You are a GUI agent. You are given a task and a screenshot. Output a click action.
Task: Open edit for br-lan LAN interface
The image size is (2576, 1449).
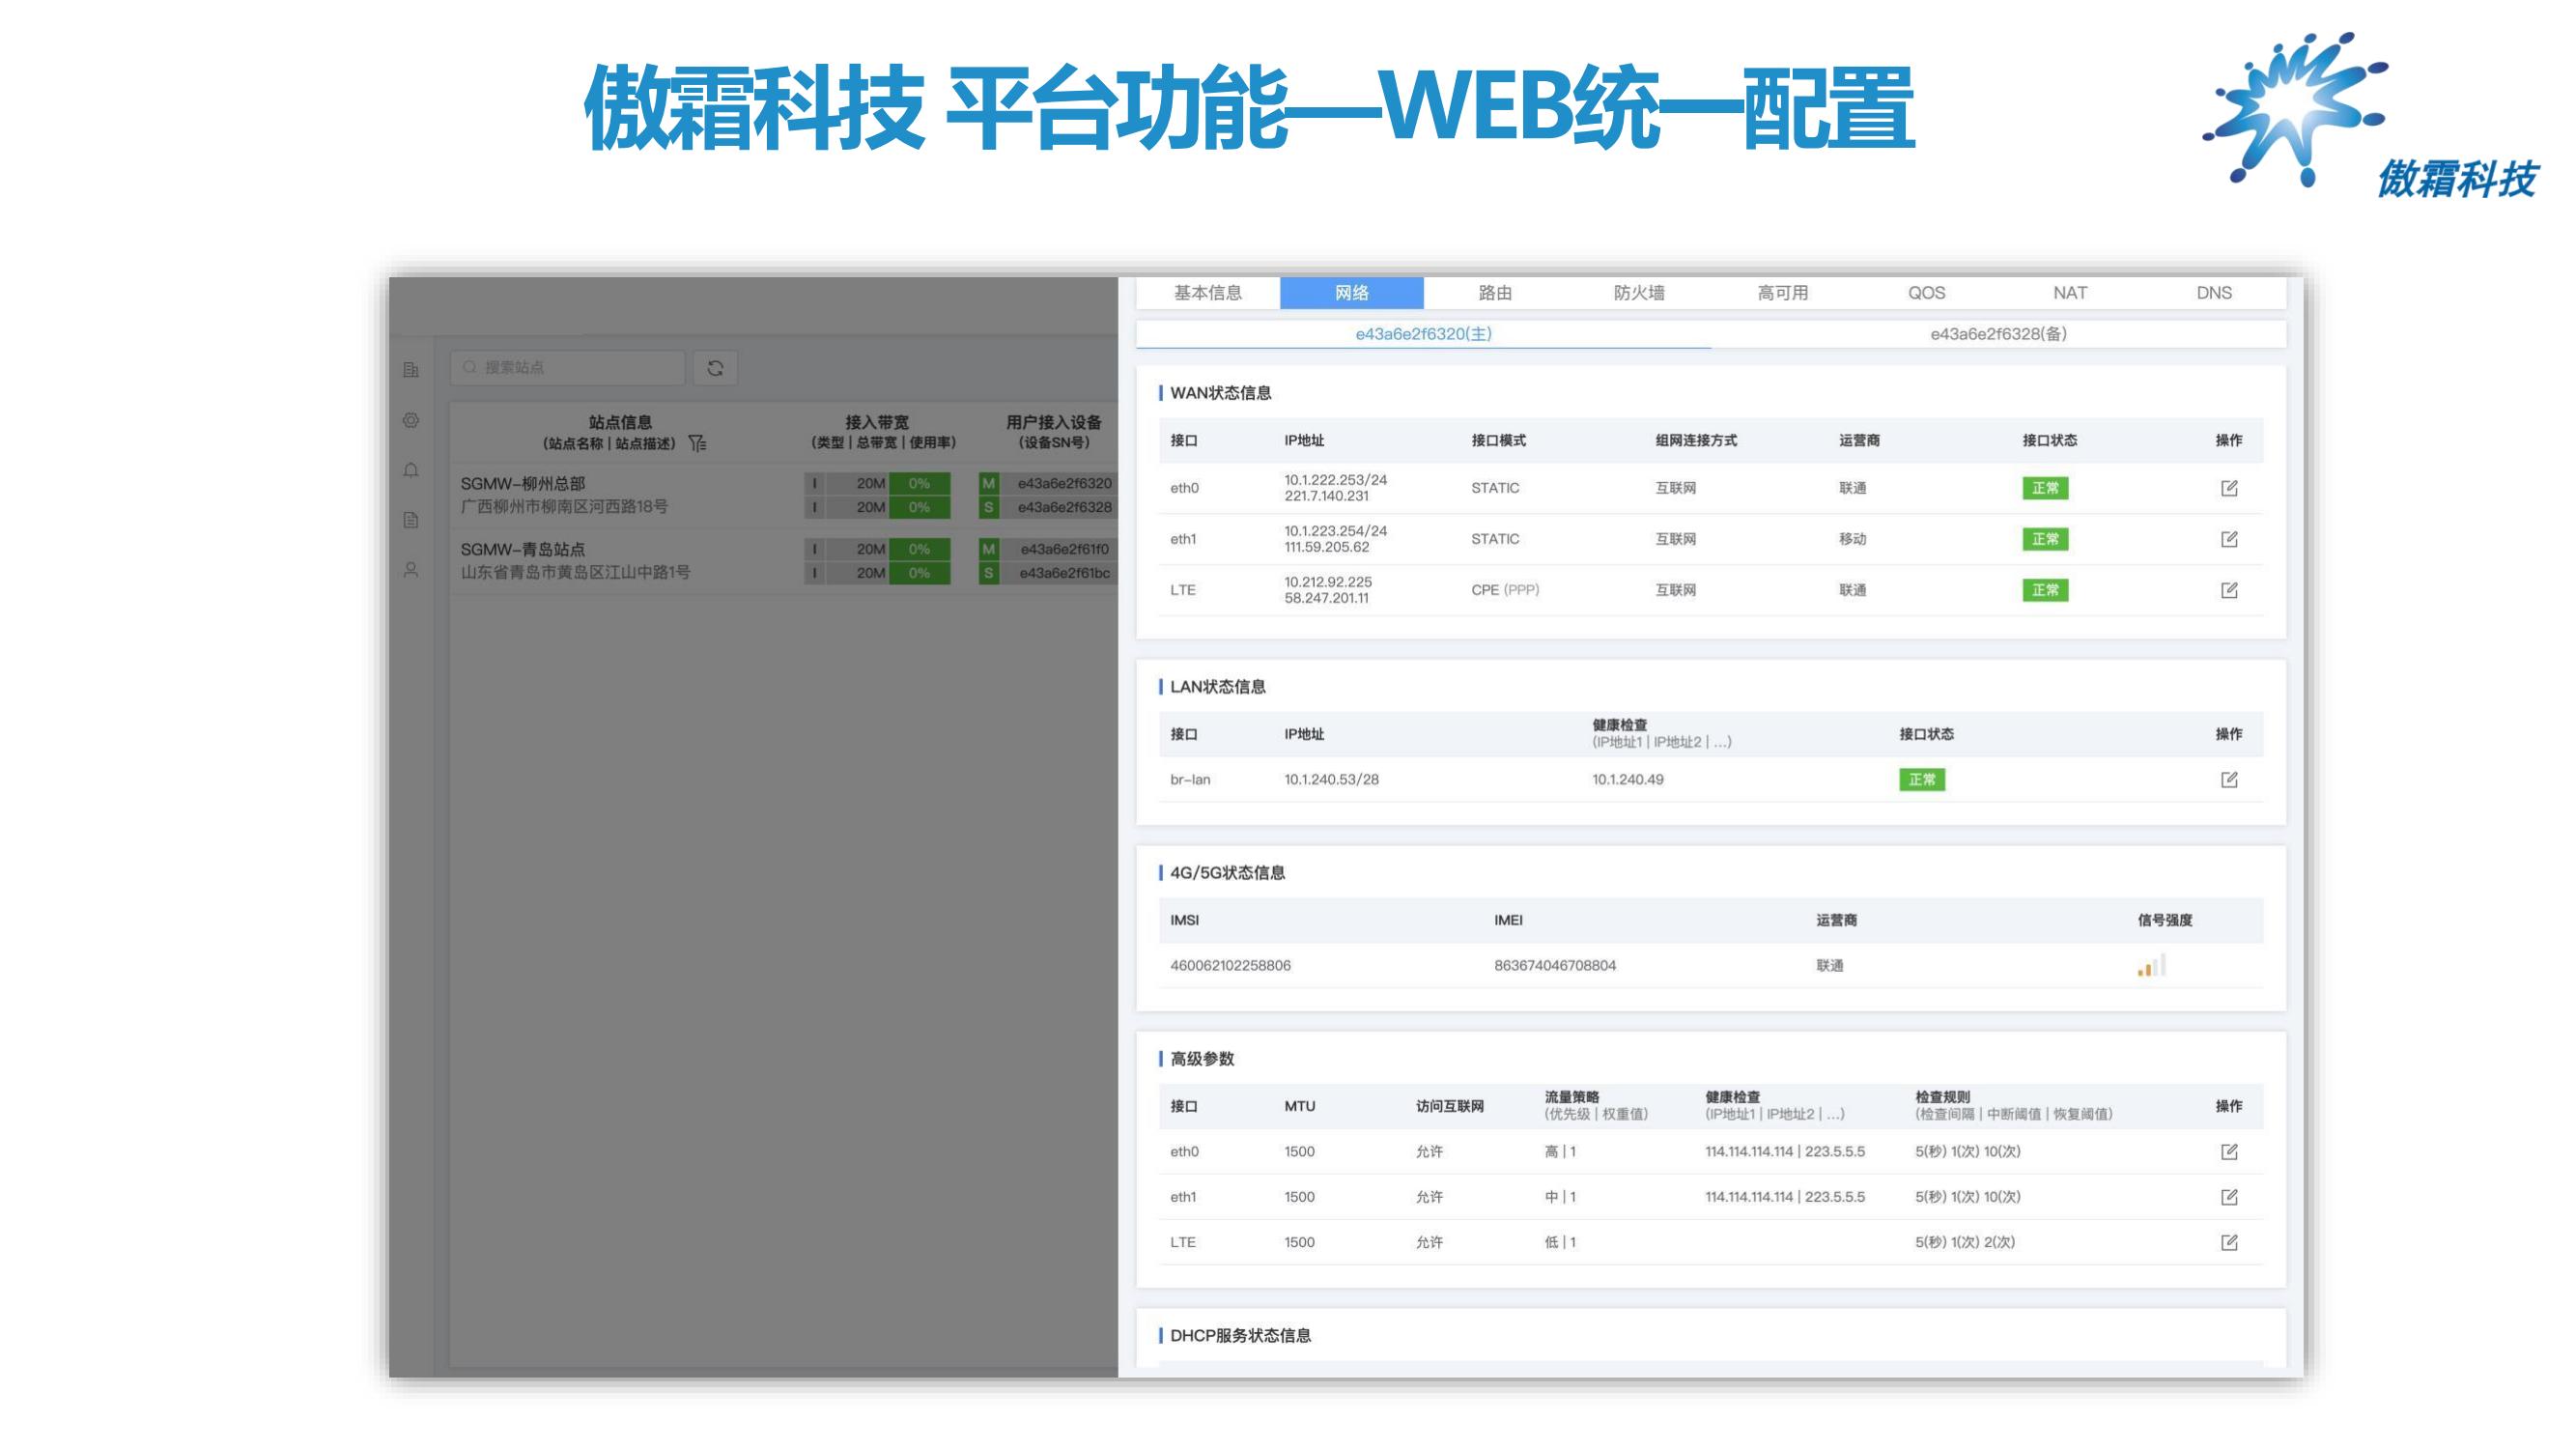pyautogui.click(x=2228, y=779)
